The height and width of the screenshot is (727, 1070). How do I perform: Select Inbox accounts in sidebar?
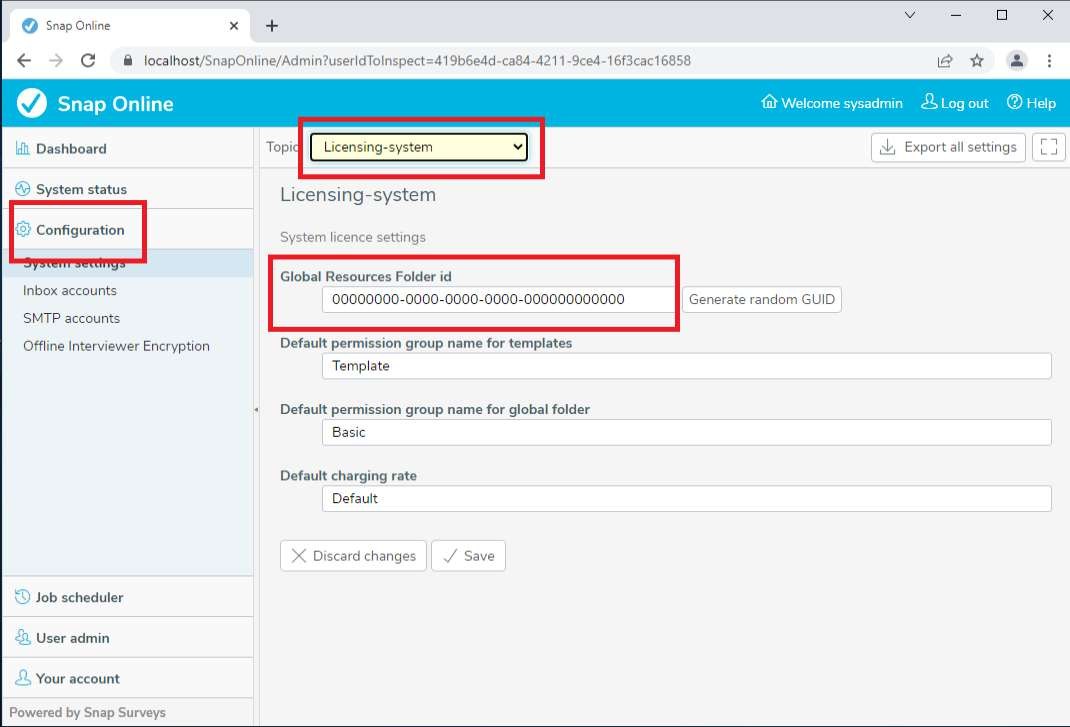(70, 290)
